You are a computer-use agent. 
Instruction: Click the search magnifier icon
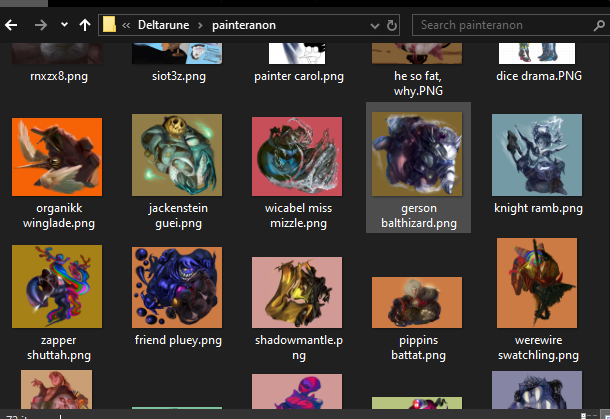599,26
